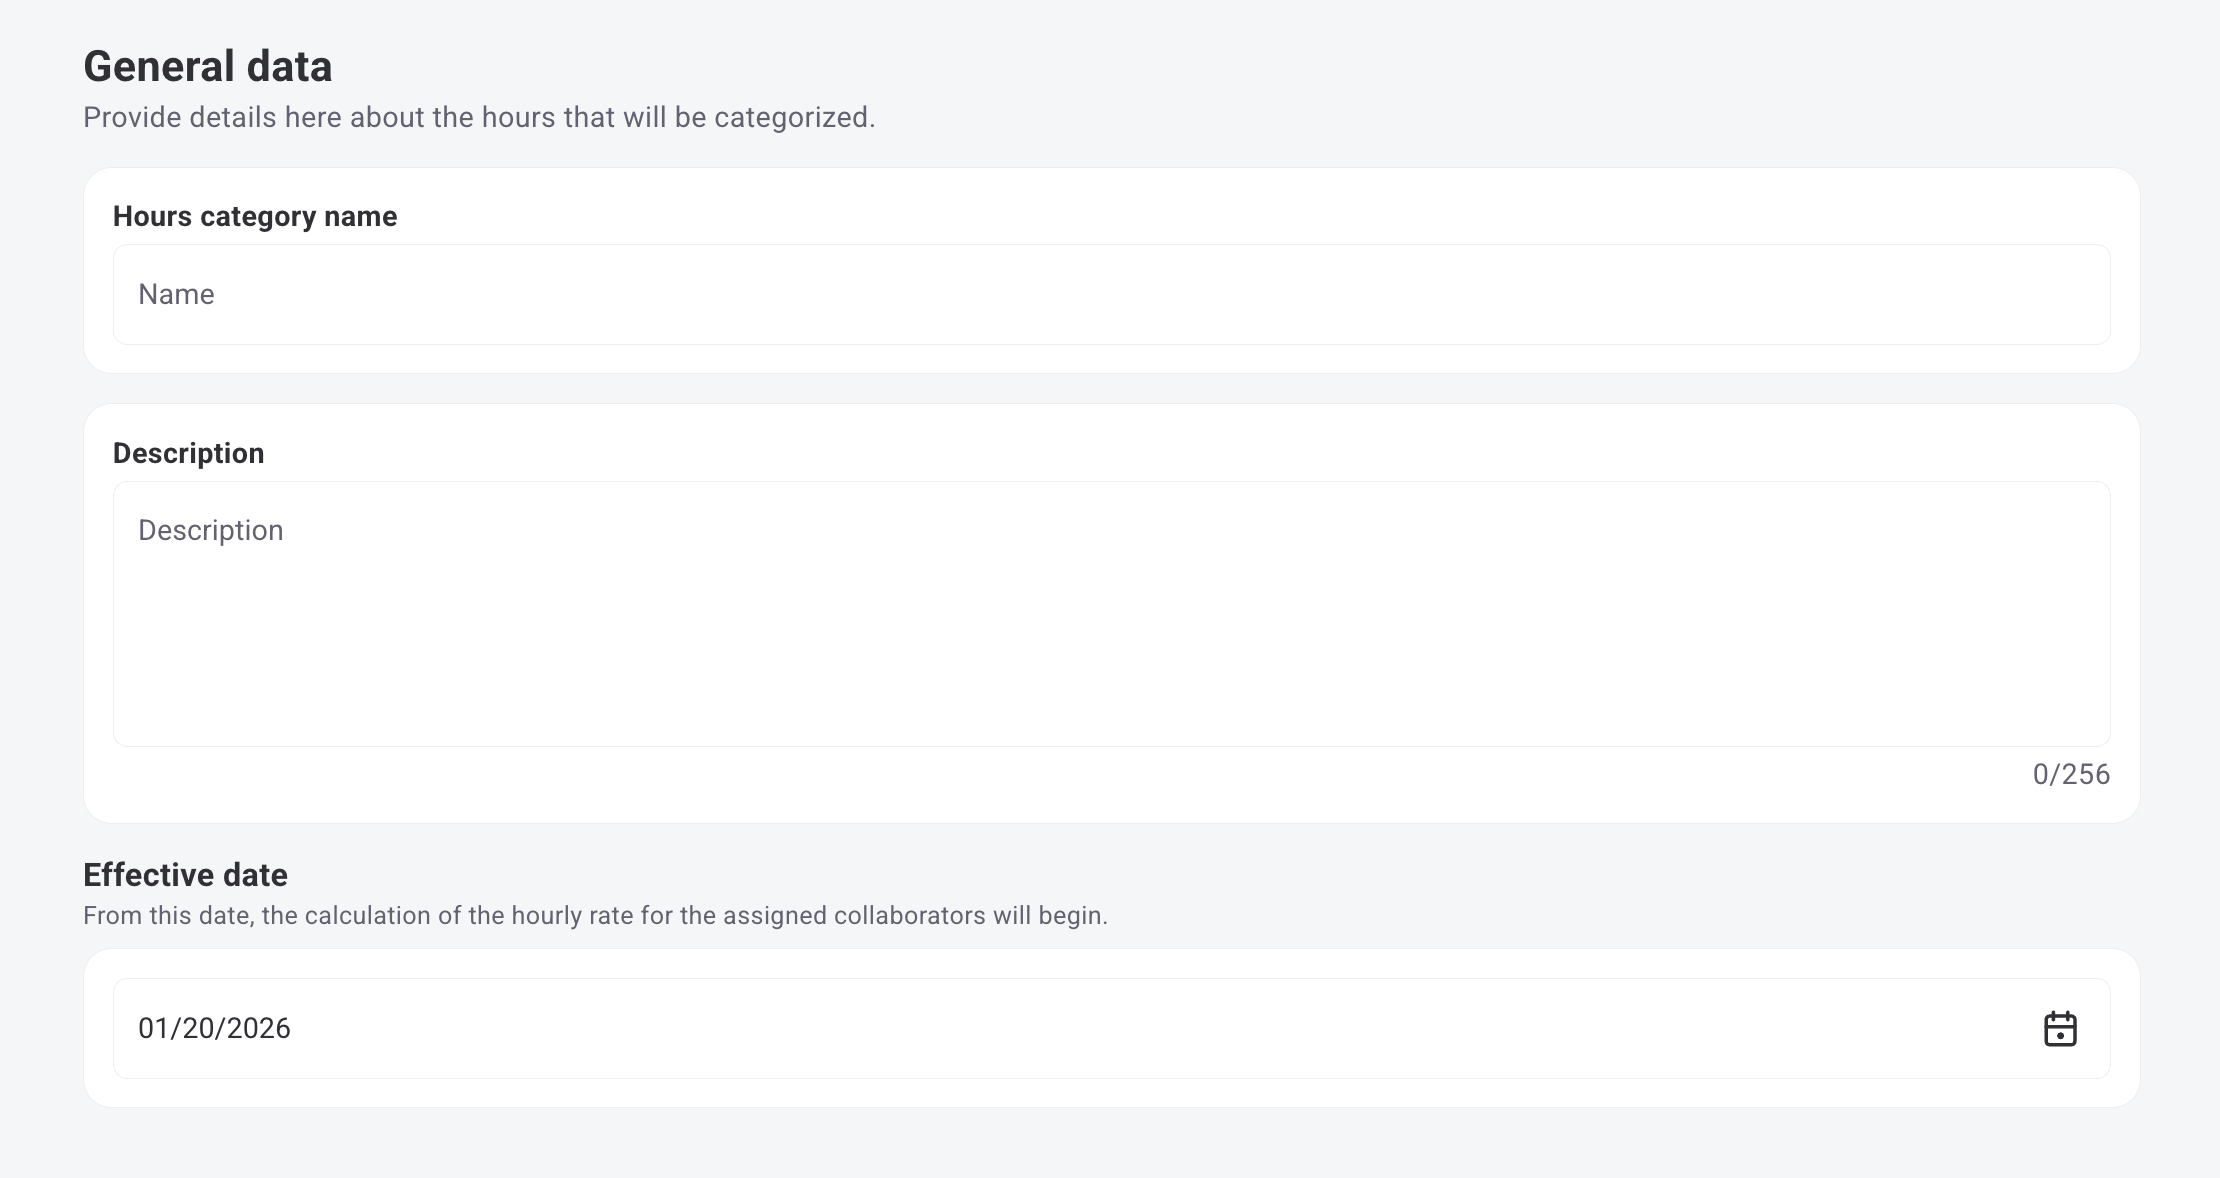
Task: Click the "General data" heading
Action: [x=208, y=67]
